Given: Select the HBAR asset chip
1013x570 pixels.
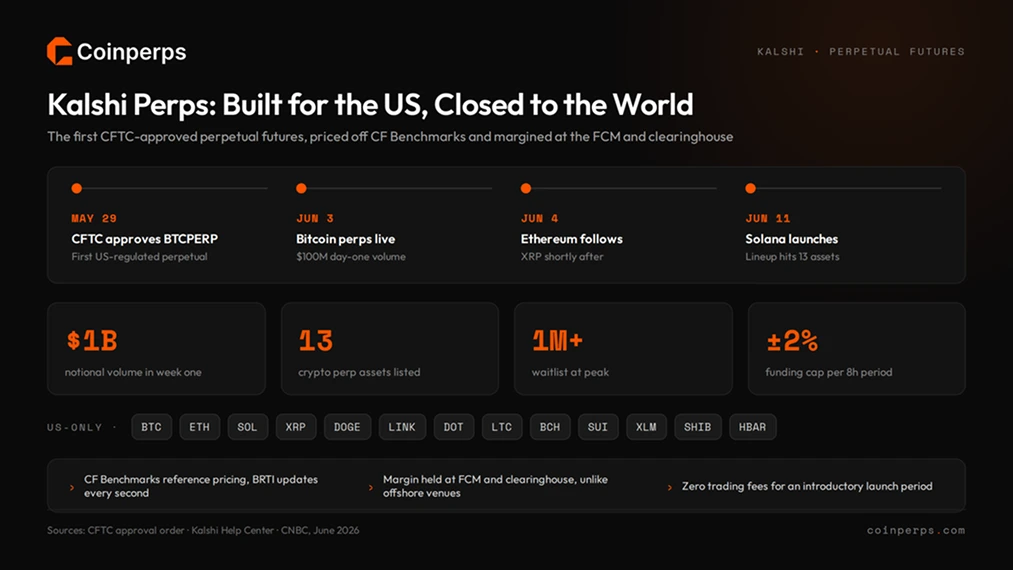Looking at the screenshot, I should click(x=753, y=427).
